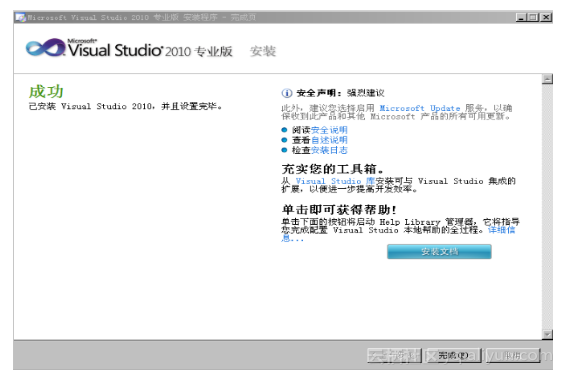Click the 已安装 Visual Studio 2010 message
Viewport: 564px width, 376px height.
coord(125,106)
